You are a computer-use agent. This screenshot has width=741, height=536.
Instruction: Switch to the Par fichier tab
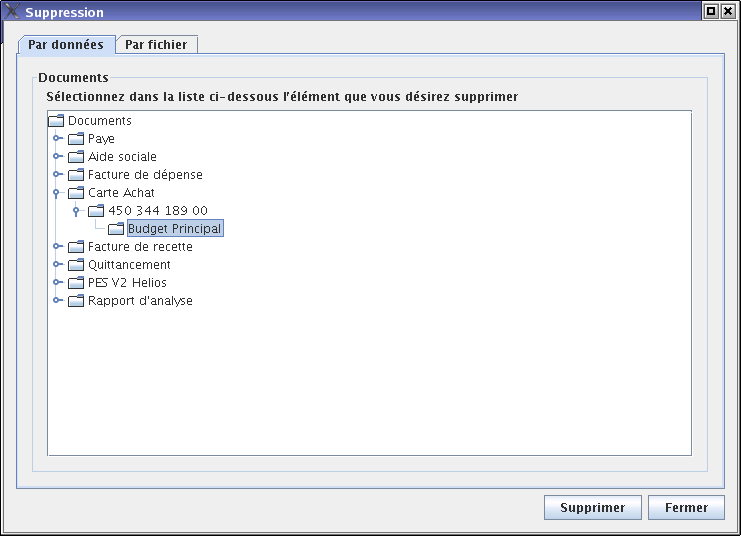point(155,45)
